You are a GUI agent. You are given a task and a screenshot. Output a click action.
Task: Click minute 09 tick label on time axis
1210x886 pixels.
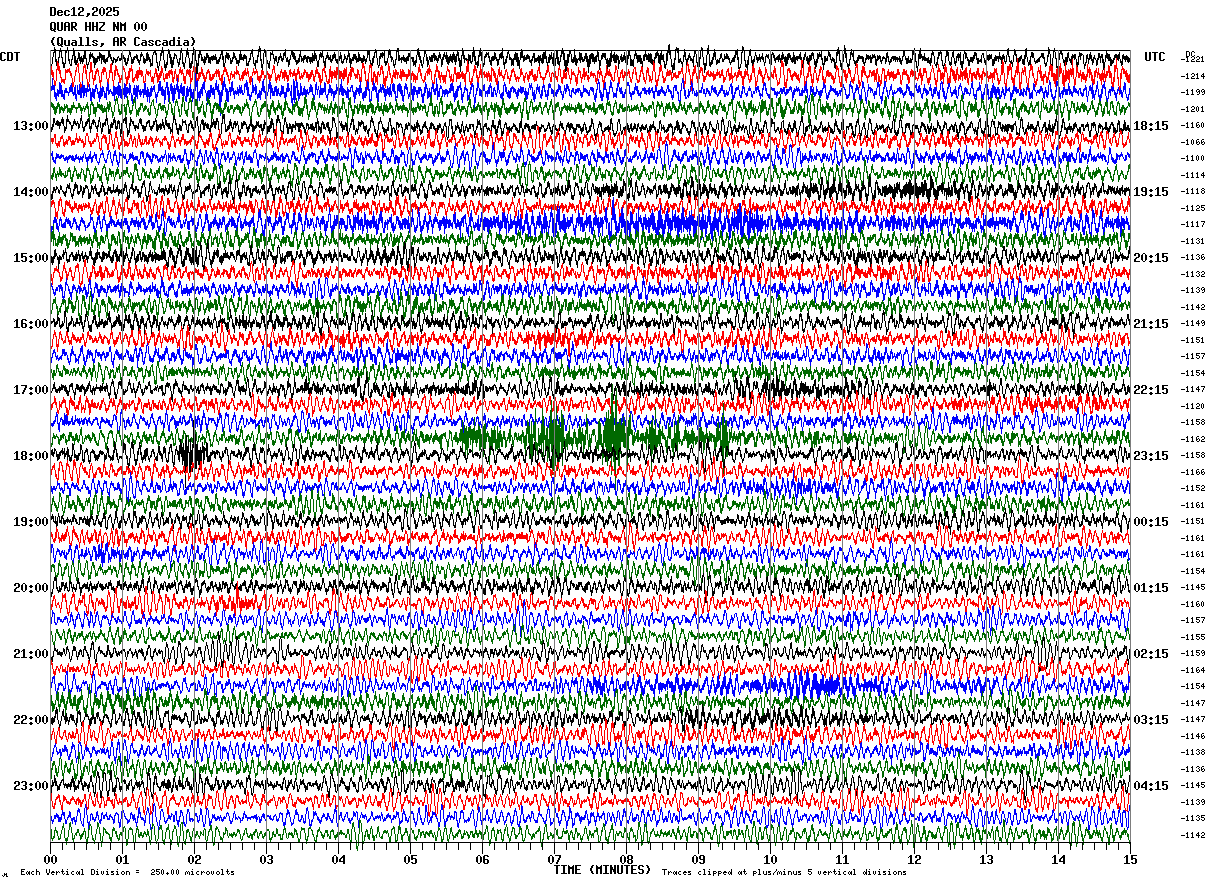699,859
